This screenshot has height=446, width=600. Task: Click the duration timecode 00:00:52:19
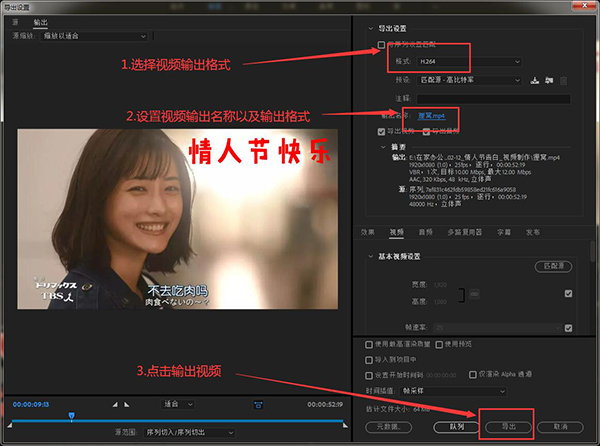325,404
